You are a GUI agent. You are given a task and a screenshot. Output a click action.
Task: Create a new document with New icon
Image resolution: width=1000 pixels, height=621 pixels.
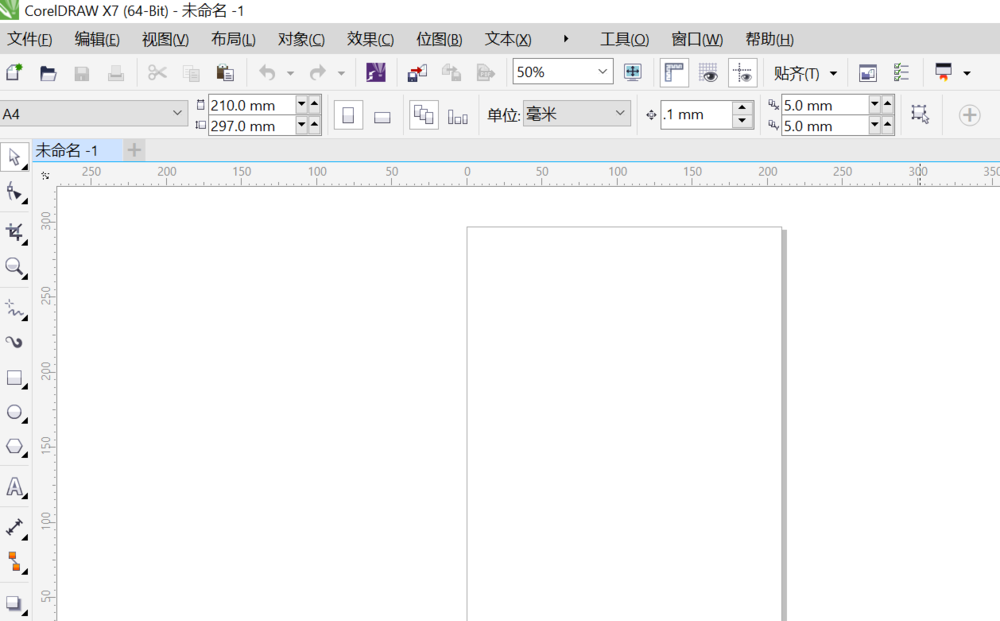tap(14, 72)
